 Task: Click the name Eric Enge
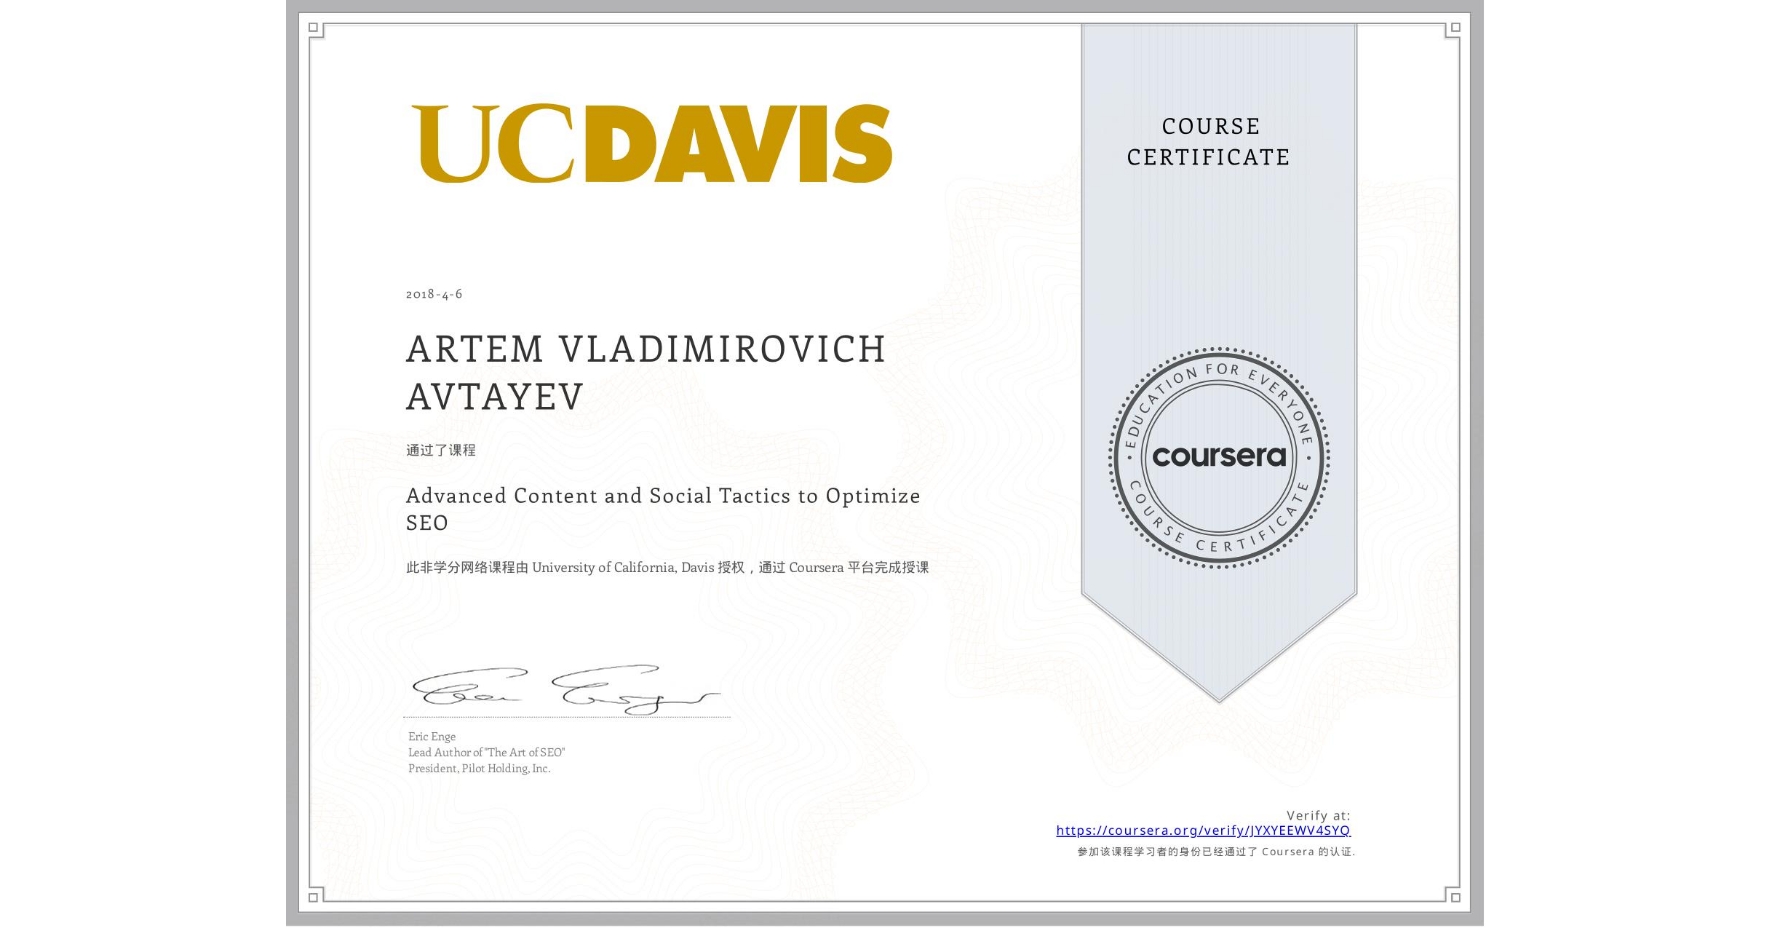tap(432, 736)
